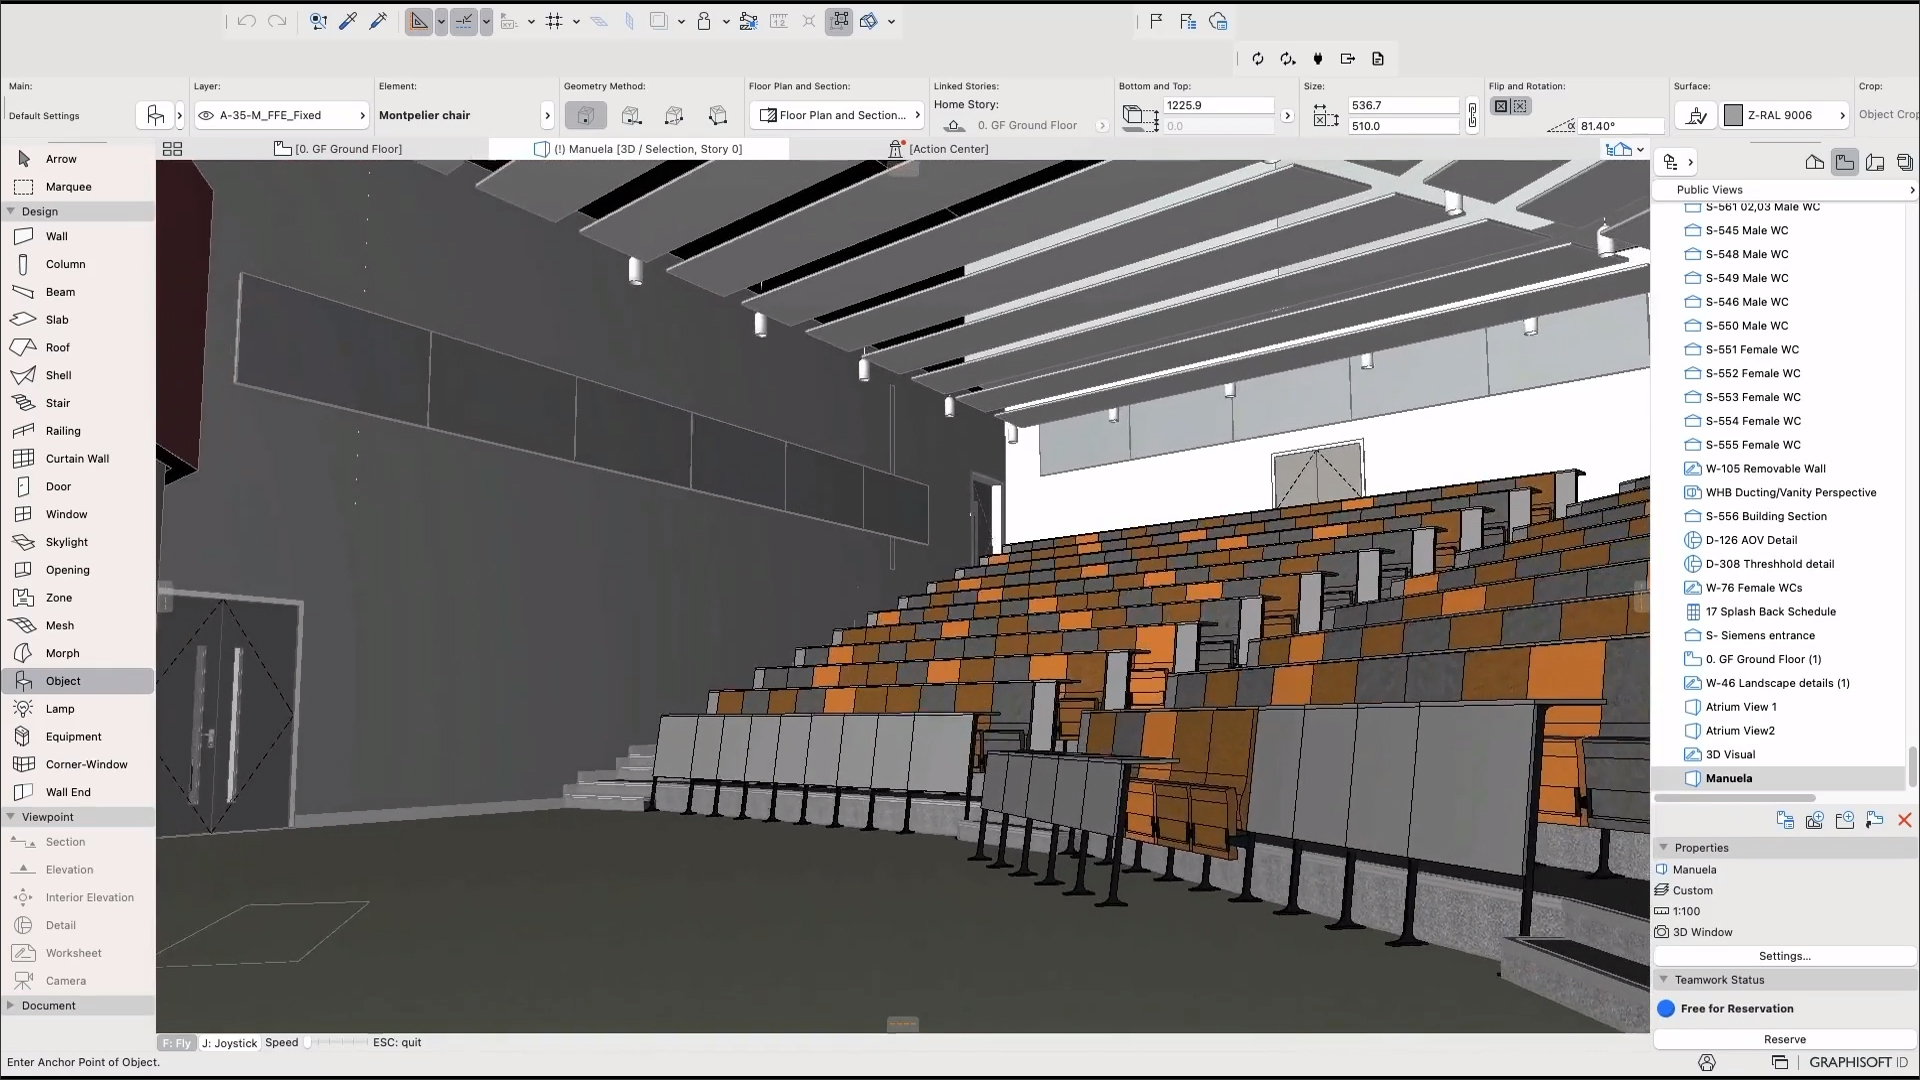Select the Stair tool
This screenshot has width=1920, height=1080.
(77, 403)
